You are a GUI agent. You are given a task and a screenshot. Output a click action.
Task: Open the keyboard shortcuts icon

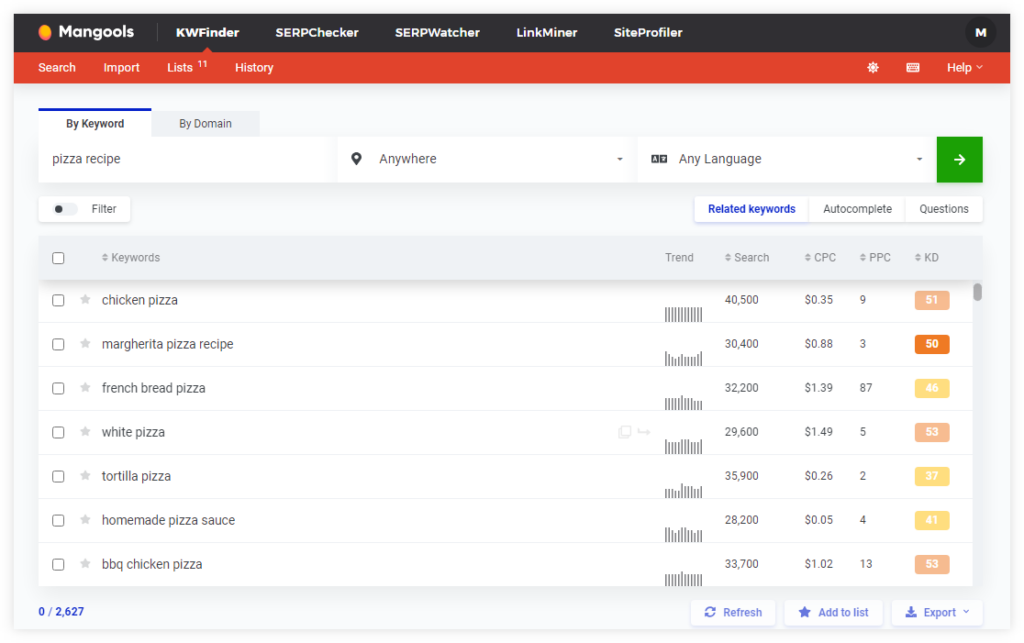point(913,67)
